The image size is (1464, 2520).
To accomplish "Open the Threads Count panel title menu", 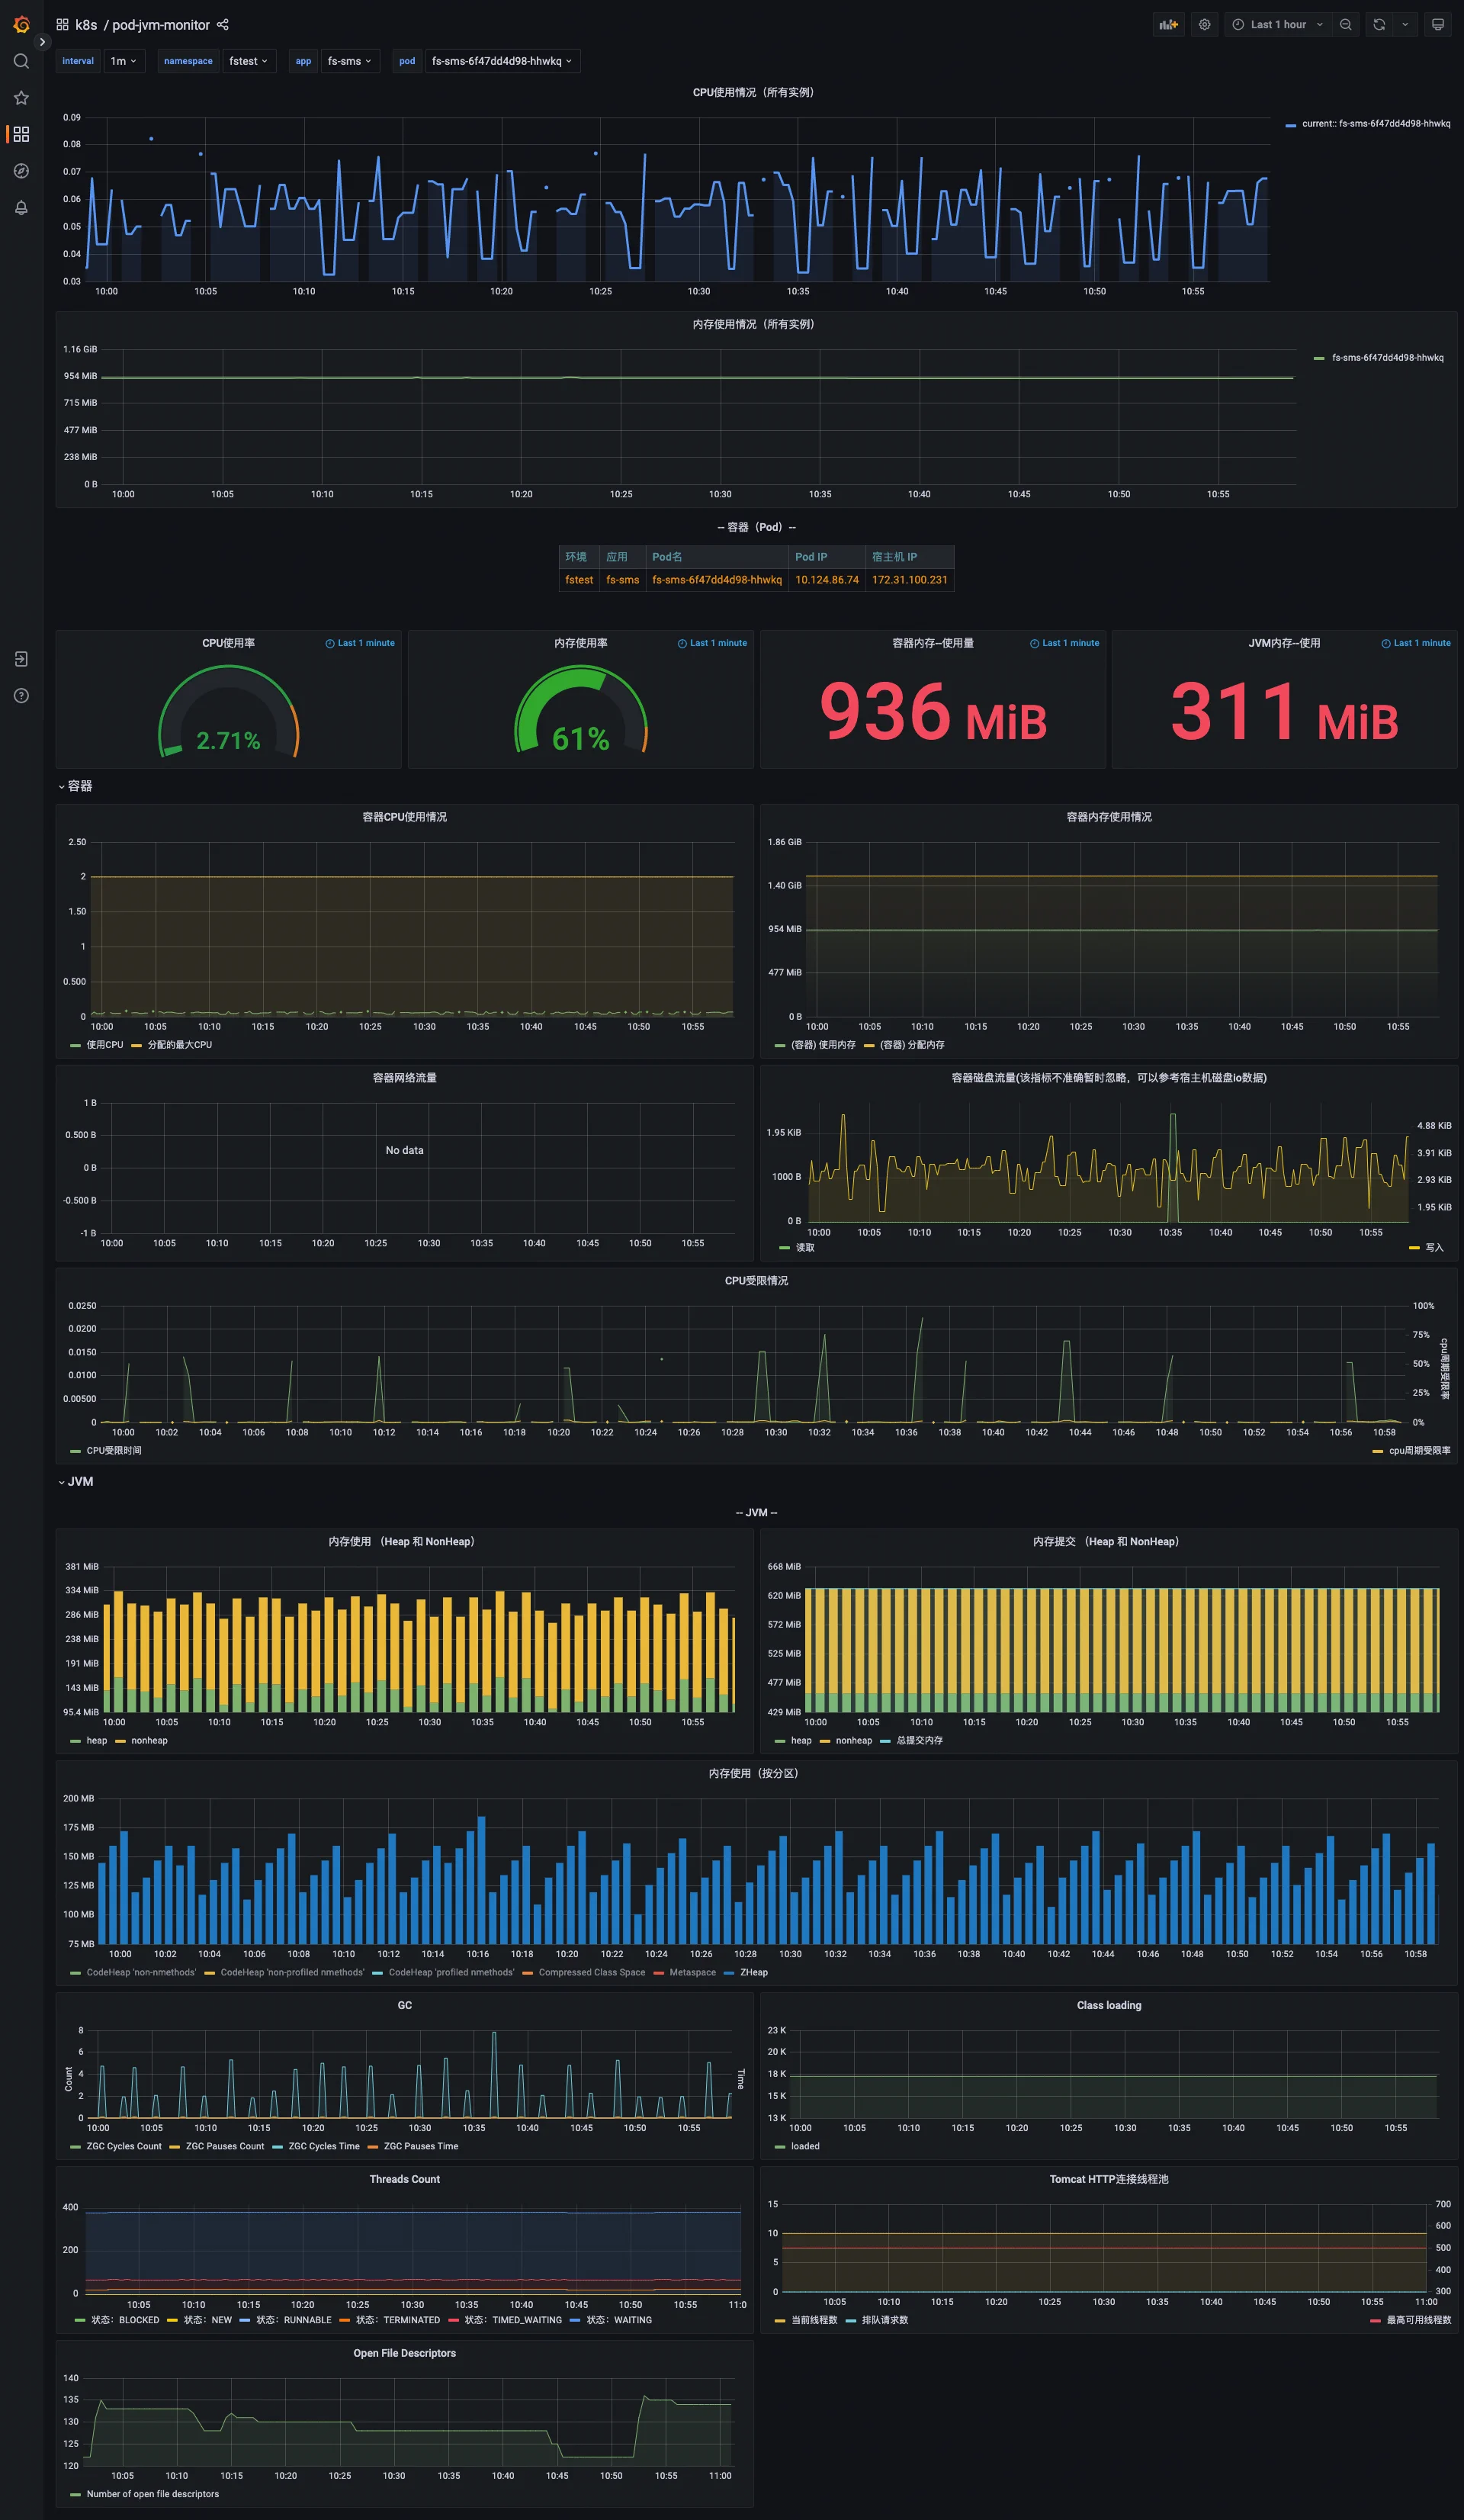I will tap(404, 2179).
